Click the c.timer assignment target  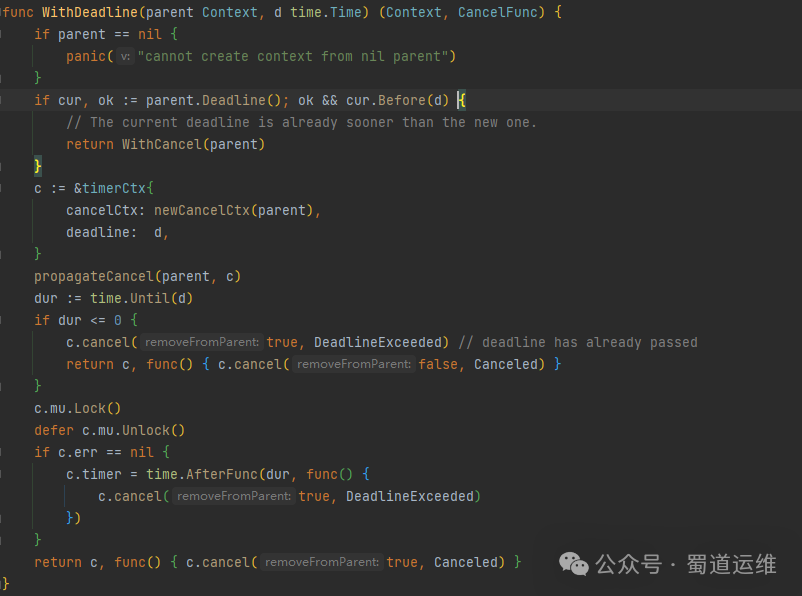pos(94,474)
